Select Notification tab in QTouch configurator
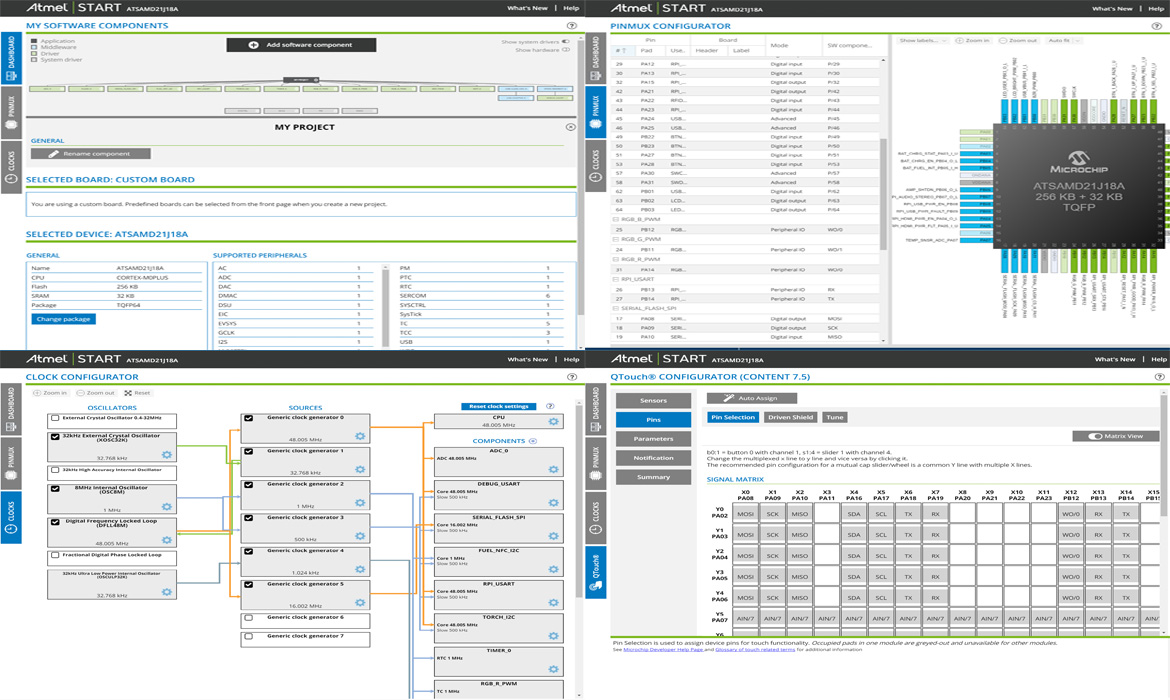 tap(653, 457)
